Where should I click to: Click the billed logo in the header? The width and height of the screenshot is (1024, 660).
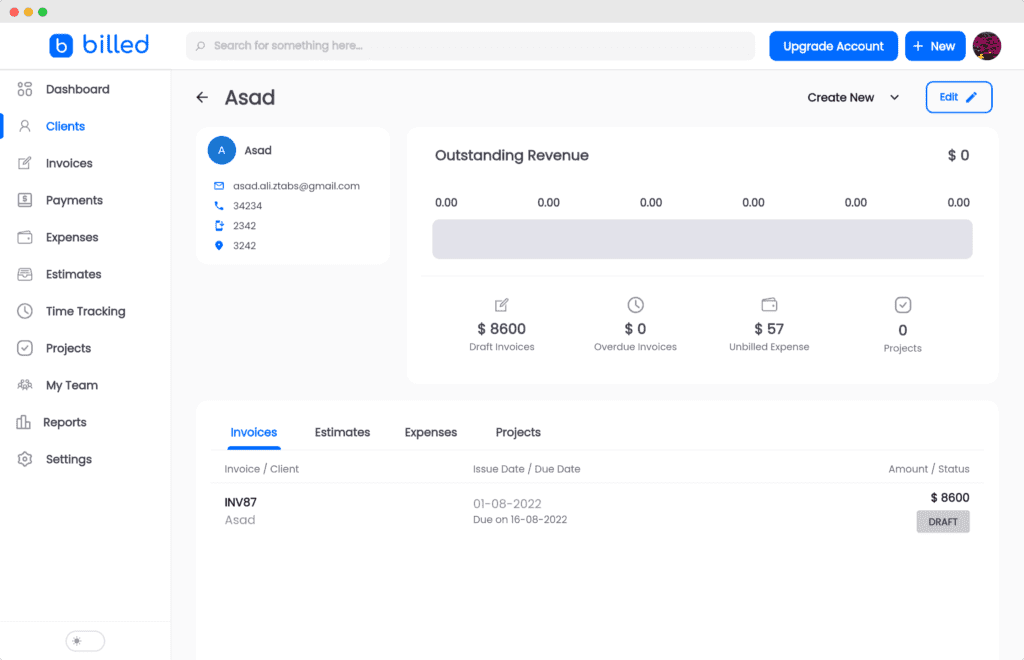[99, 45]
